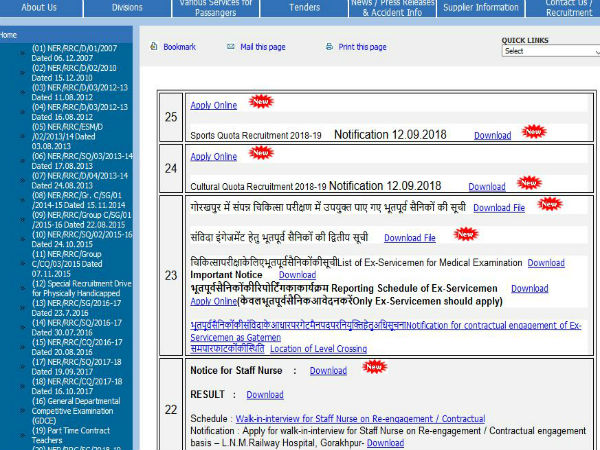Download List of Ex-Servicemen for Medical Examination
This screenshot has width=600, height=450.
tap(546, 263)
